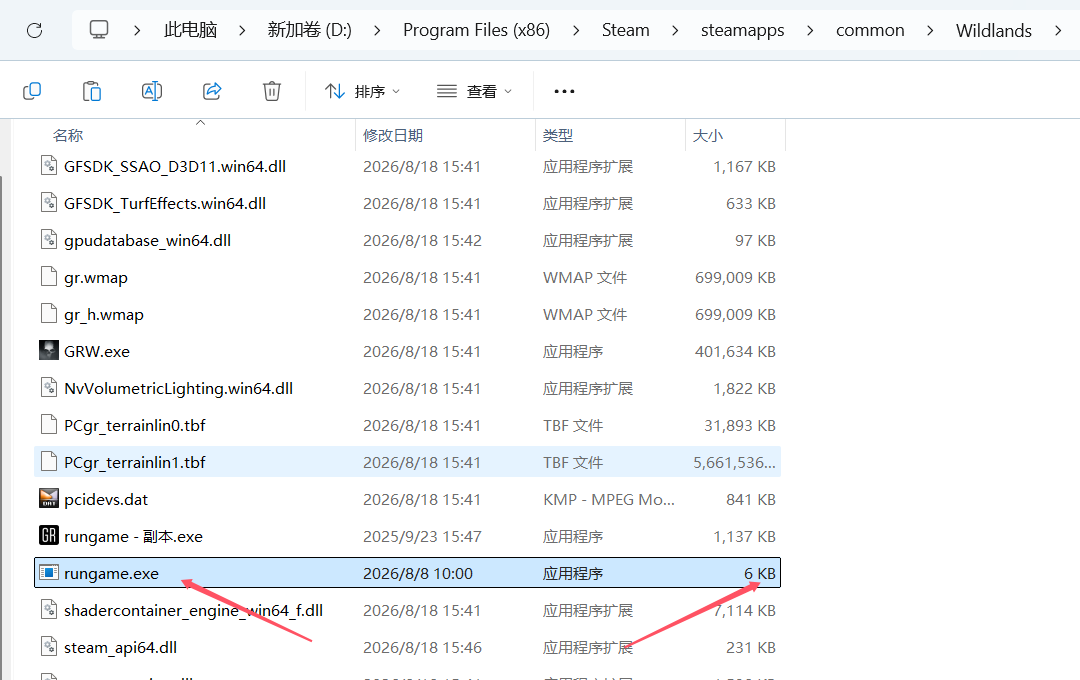This screenshot has height=680, width=1080.
Task: Expand chevron after 新加卷 (D:) breadcrumb
Action: tap(377, 30)
